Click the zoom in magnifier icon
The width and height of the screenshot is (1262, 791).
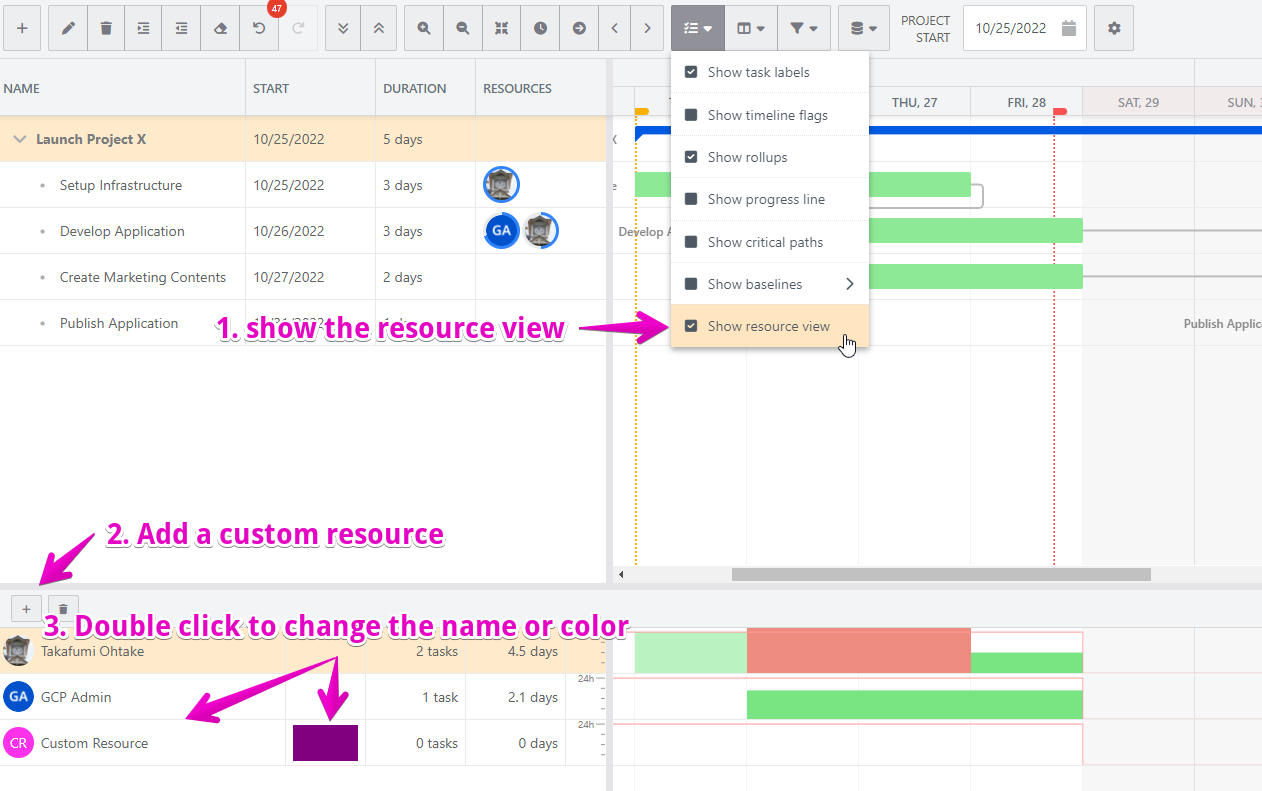[x=424, y=28]
